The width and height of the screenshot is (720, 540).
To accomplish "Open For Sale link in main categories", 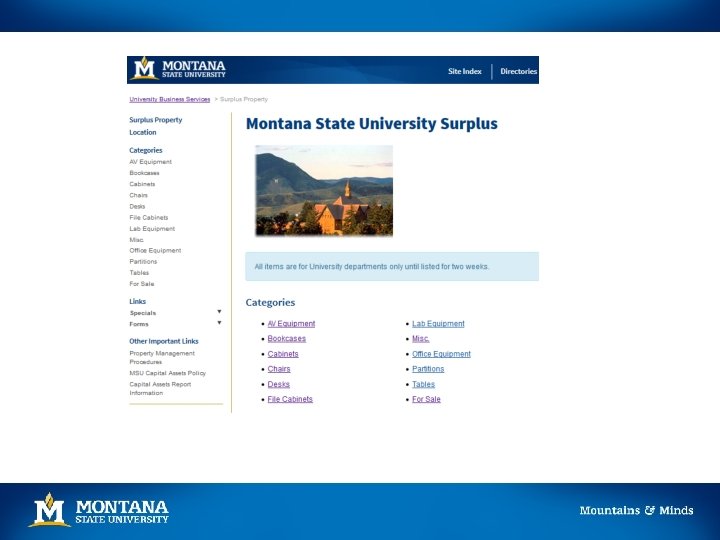I will (x=426, y=399).
